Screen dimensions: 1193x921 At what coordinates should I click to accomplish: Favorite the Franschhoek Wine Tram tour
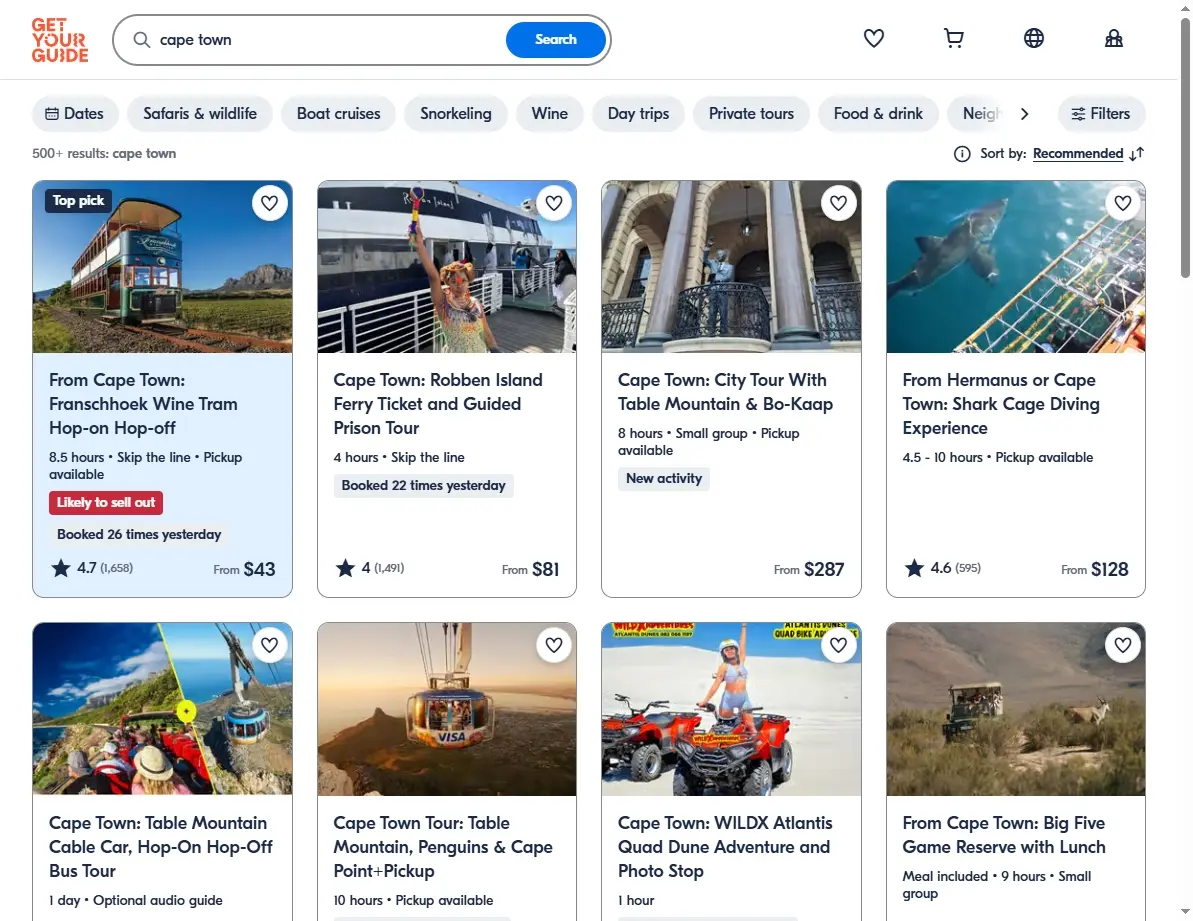pyautogui.click(x=269, y=203)
